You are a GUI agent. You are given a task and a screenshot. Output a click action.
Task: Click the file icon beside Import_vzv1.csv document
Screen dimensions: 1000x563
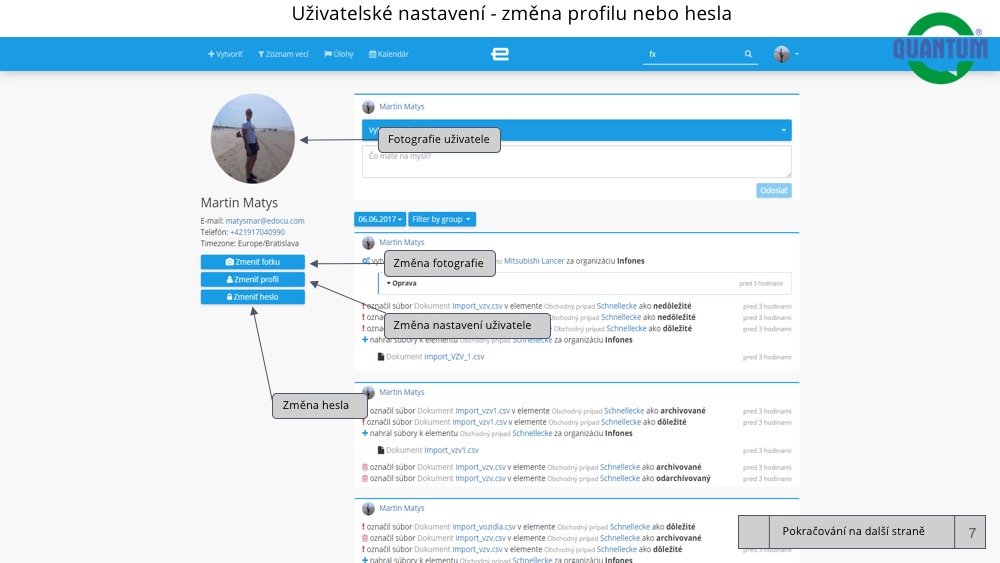coord(381,450)
